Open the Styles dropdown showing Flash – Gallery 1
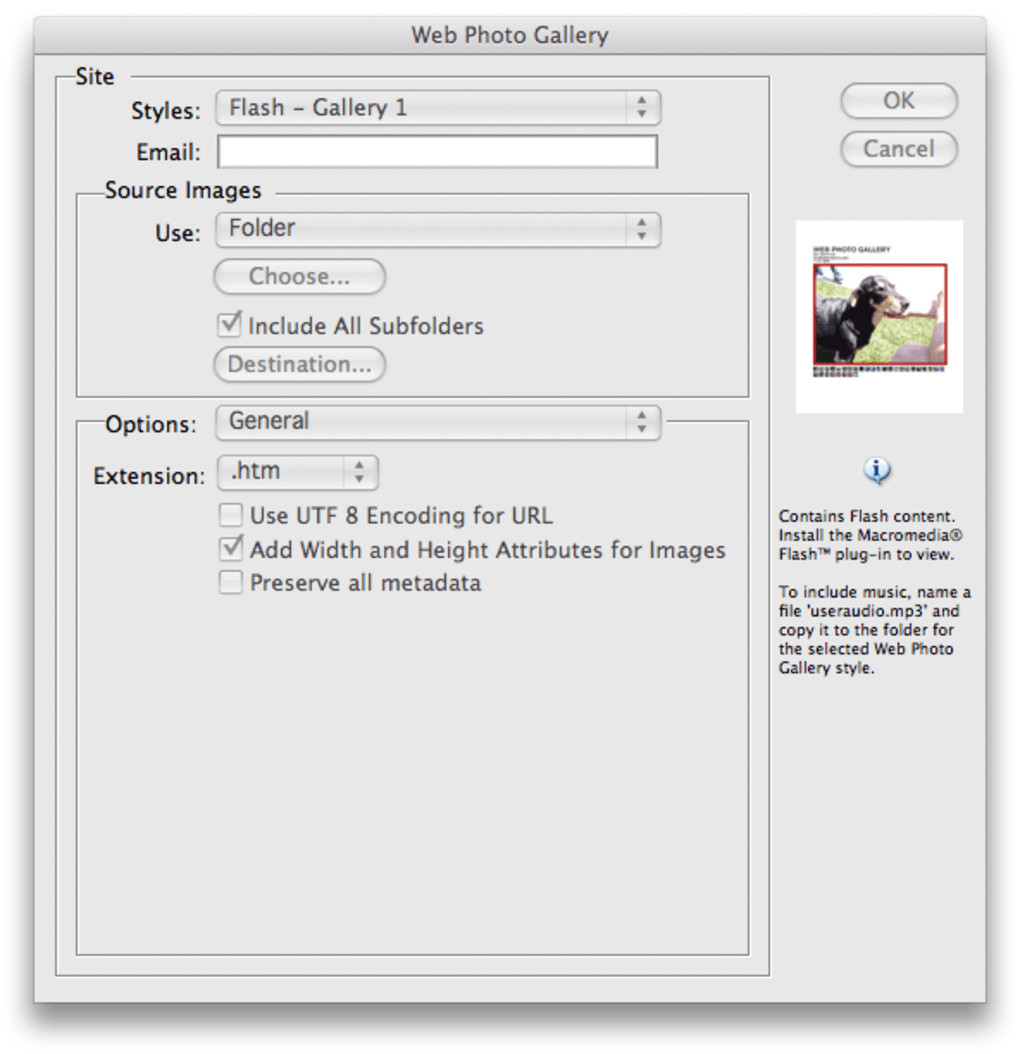 click(x=438, y=108)
